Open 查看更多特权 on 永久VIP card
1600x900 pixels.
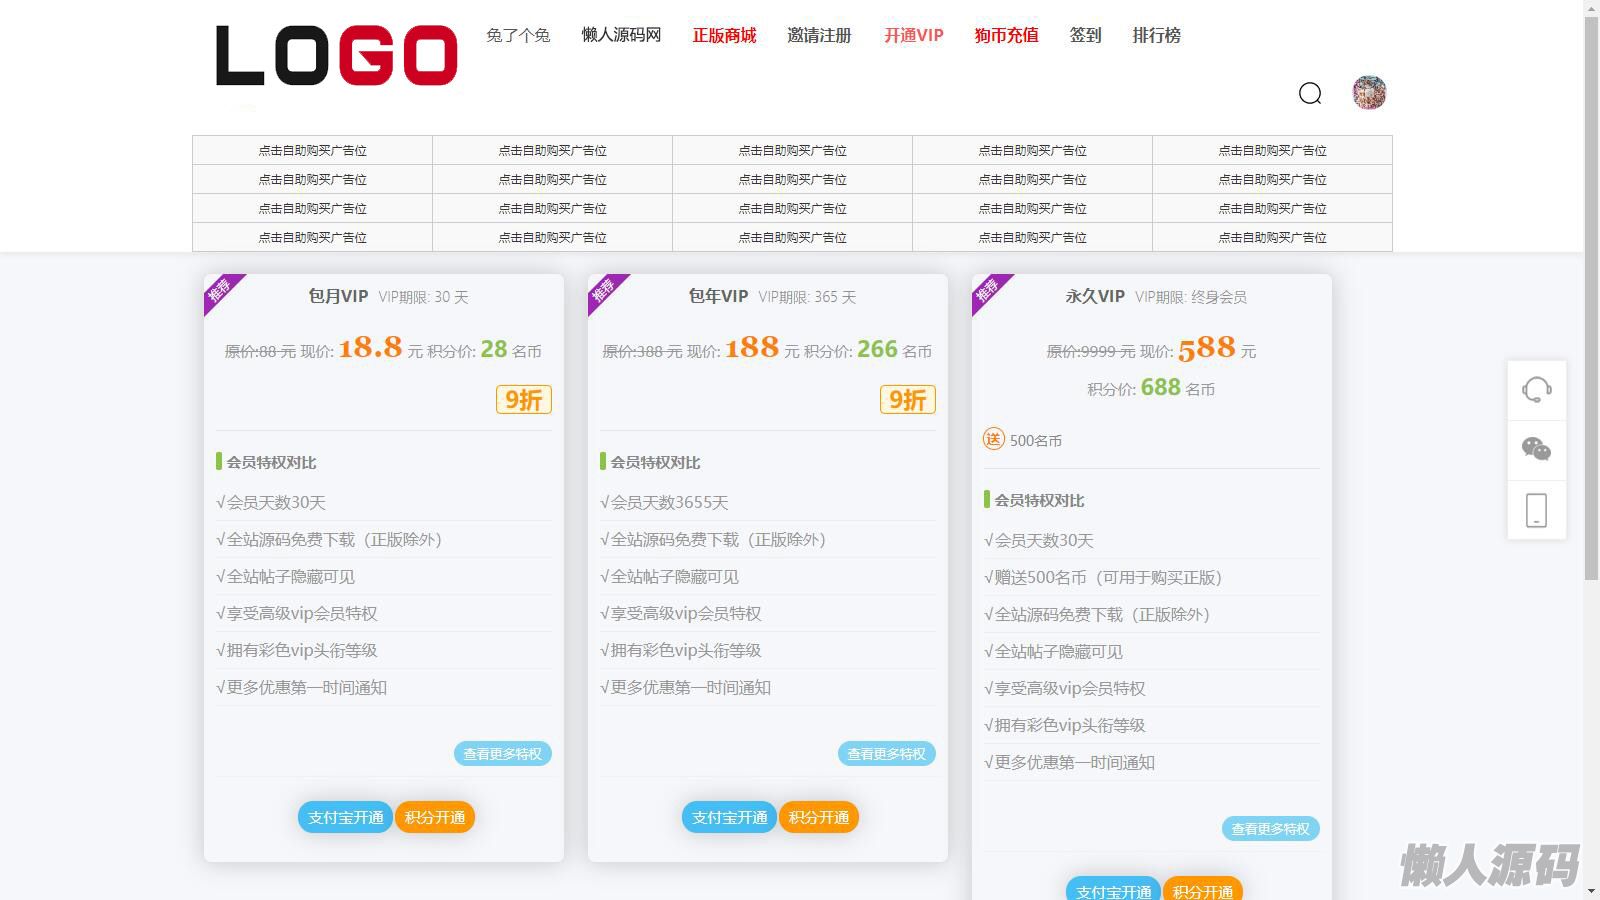(1270, 829)
